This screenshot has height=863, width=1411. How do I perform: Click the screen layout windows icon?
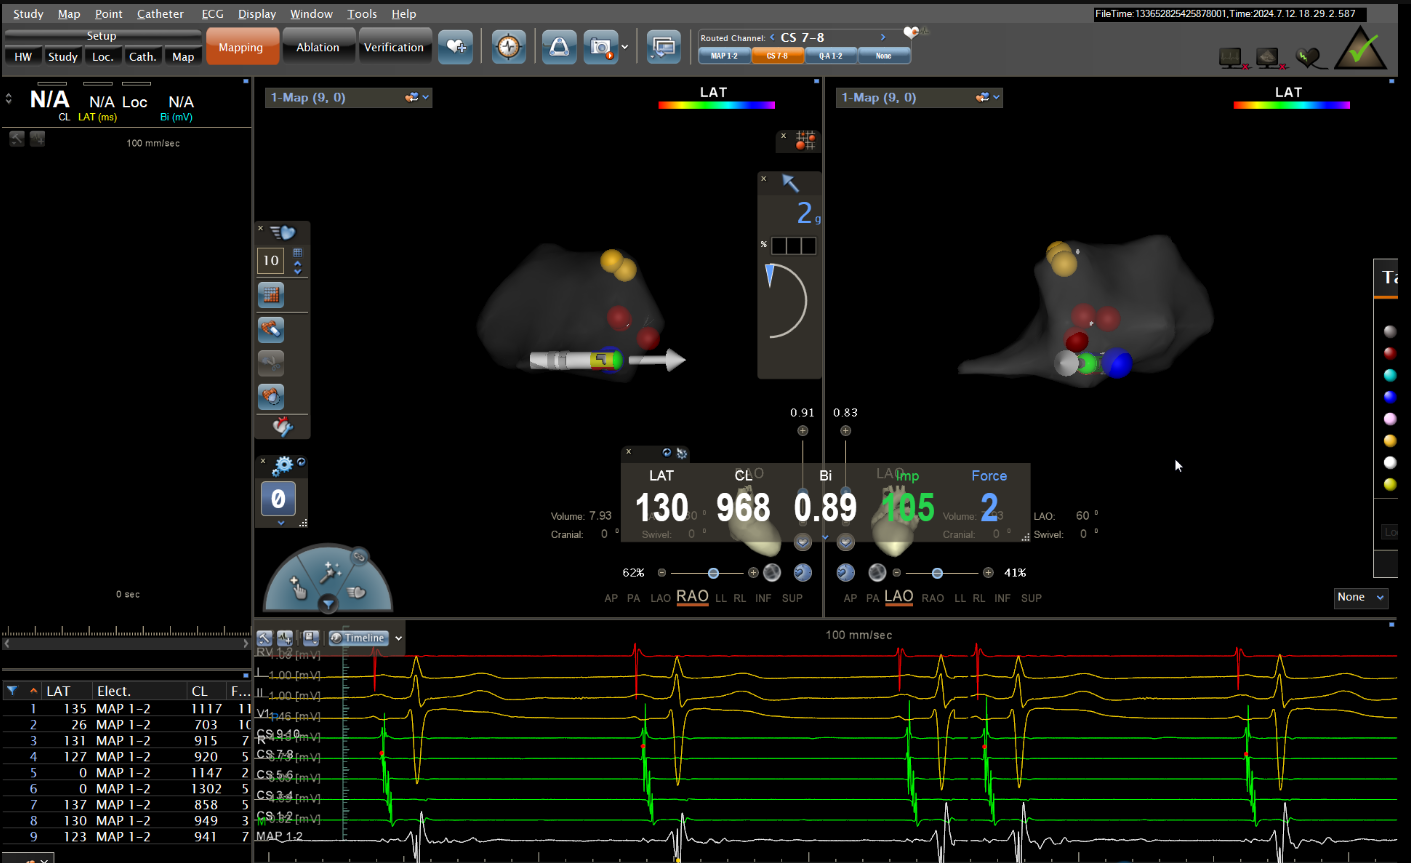[663, 47]
